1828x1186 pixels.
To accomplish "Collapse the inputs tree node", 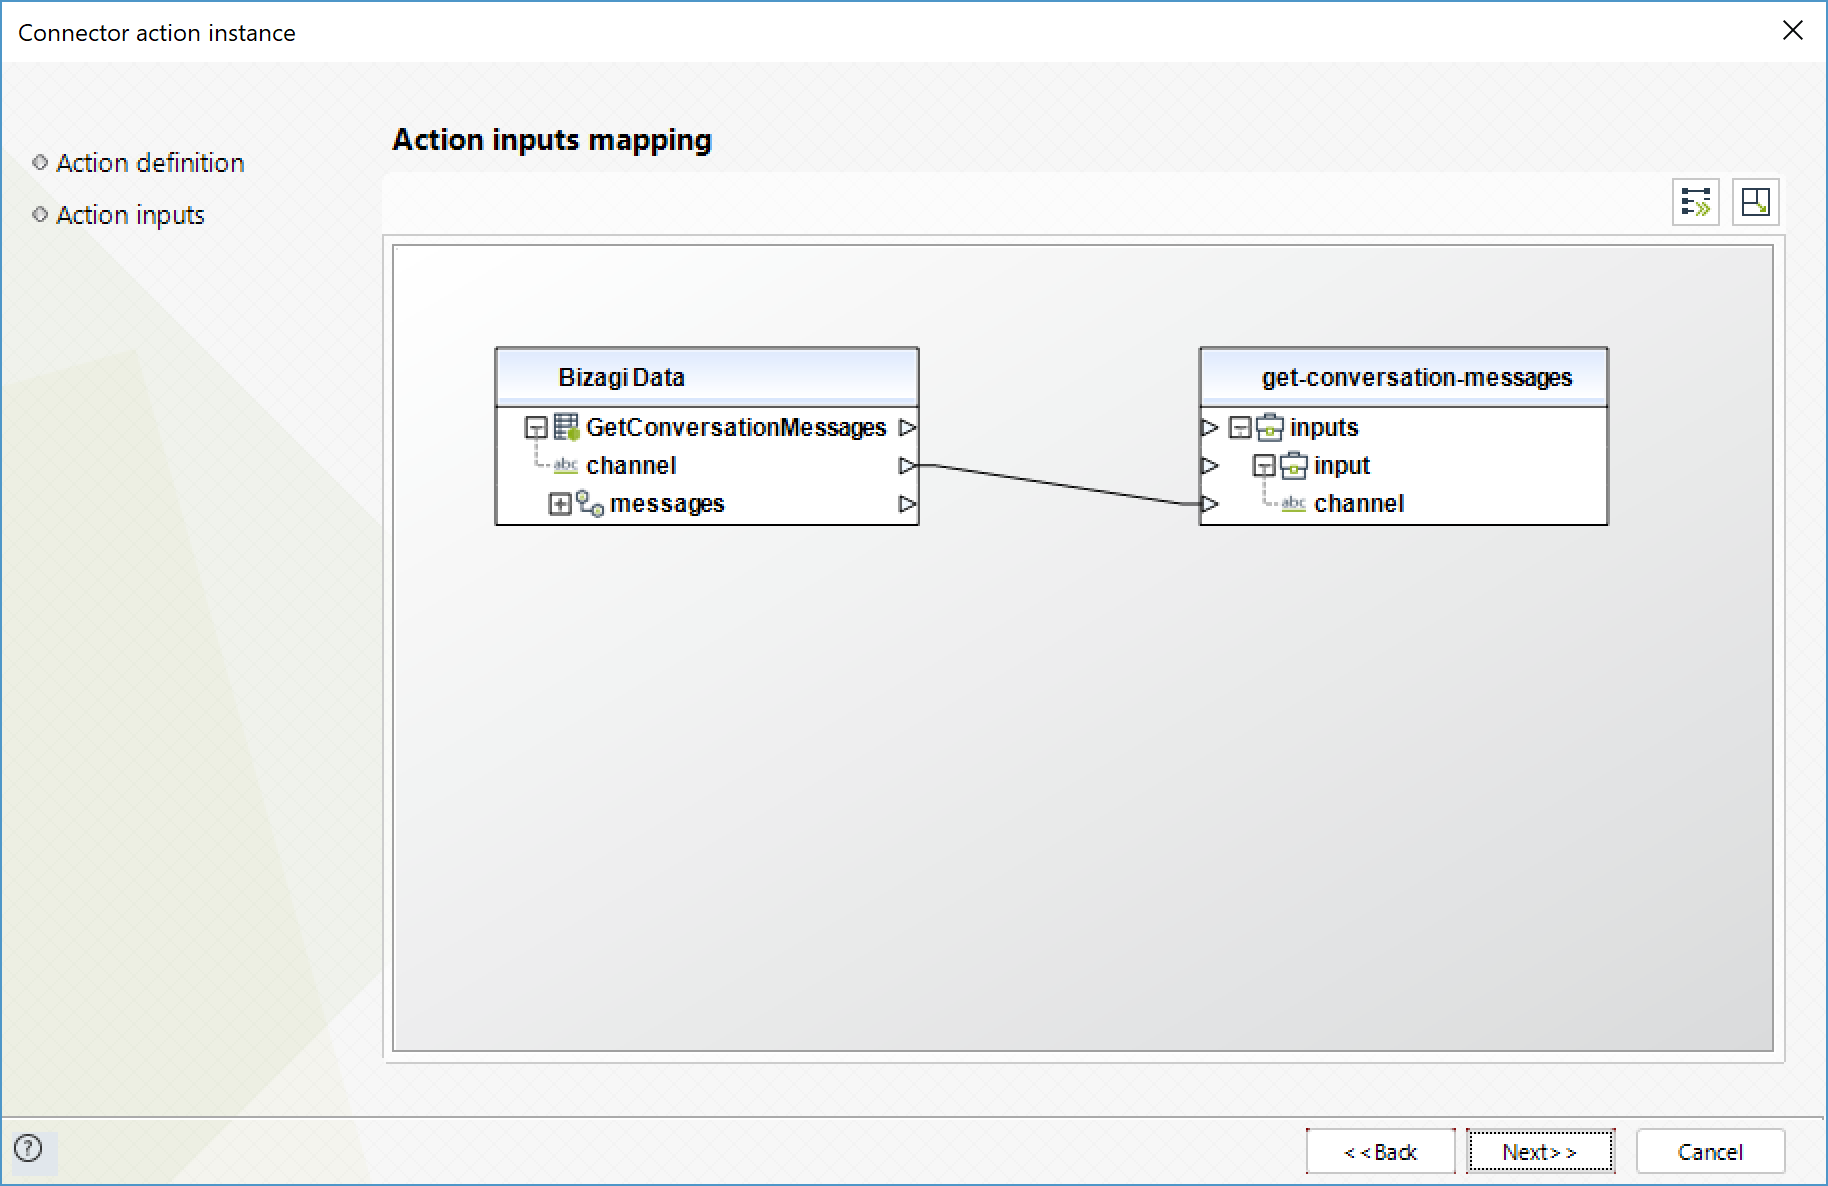I will coord(1240,428).
